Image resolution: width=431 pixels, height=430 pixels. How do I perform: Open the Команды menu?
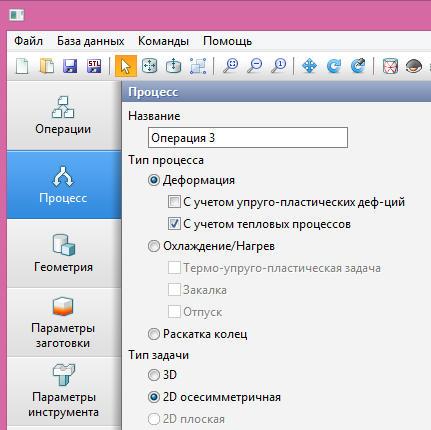[x=163, y=41]
